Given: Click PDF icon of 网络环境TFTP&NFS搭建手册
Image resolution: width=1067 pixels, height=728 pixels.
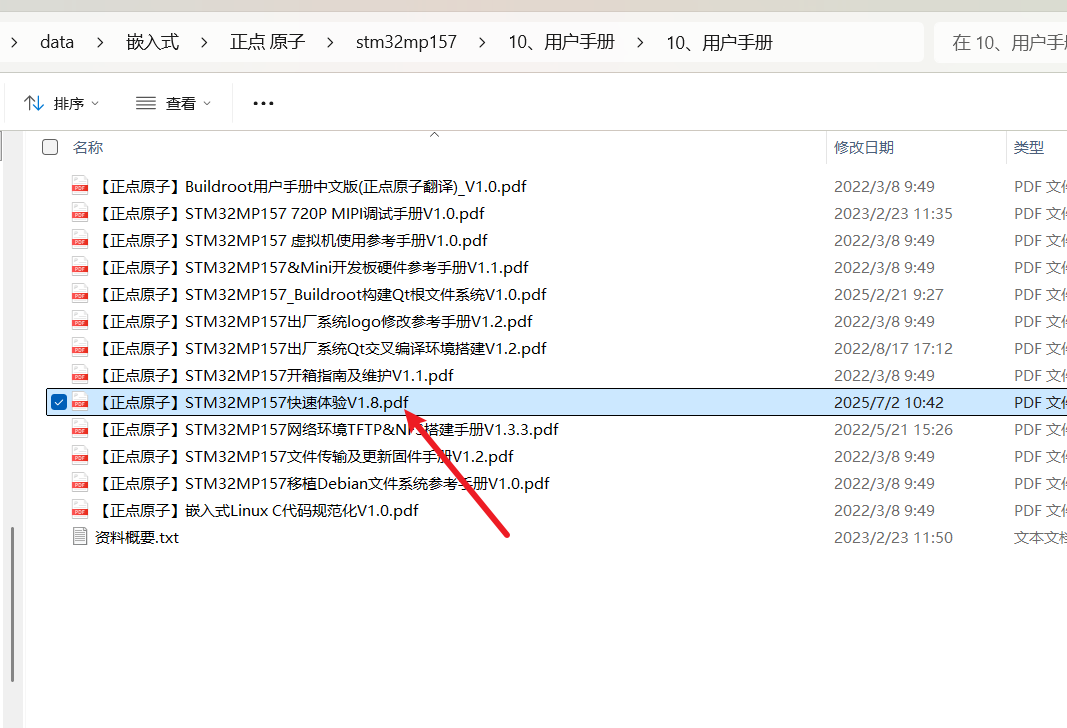Looking at the screenshot, I should click(x=80, y=429).
